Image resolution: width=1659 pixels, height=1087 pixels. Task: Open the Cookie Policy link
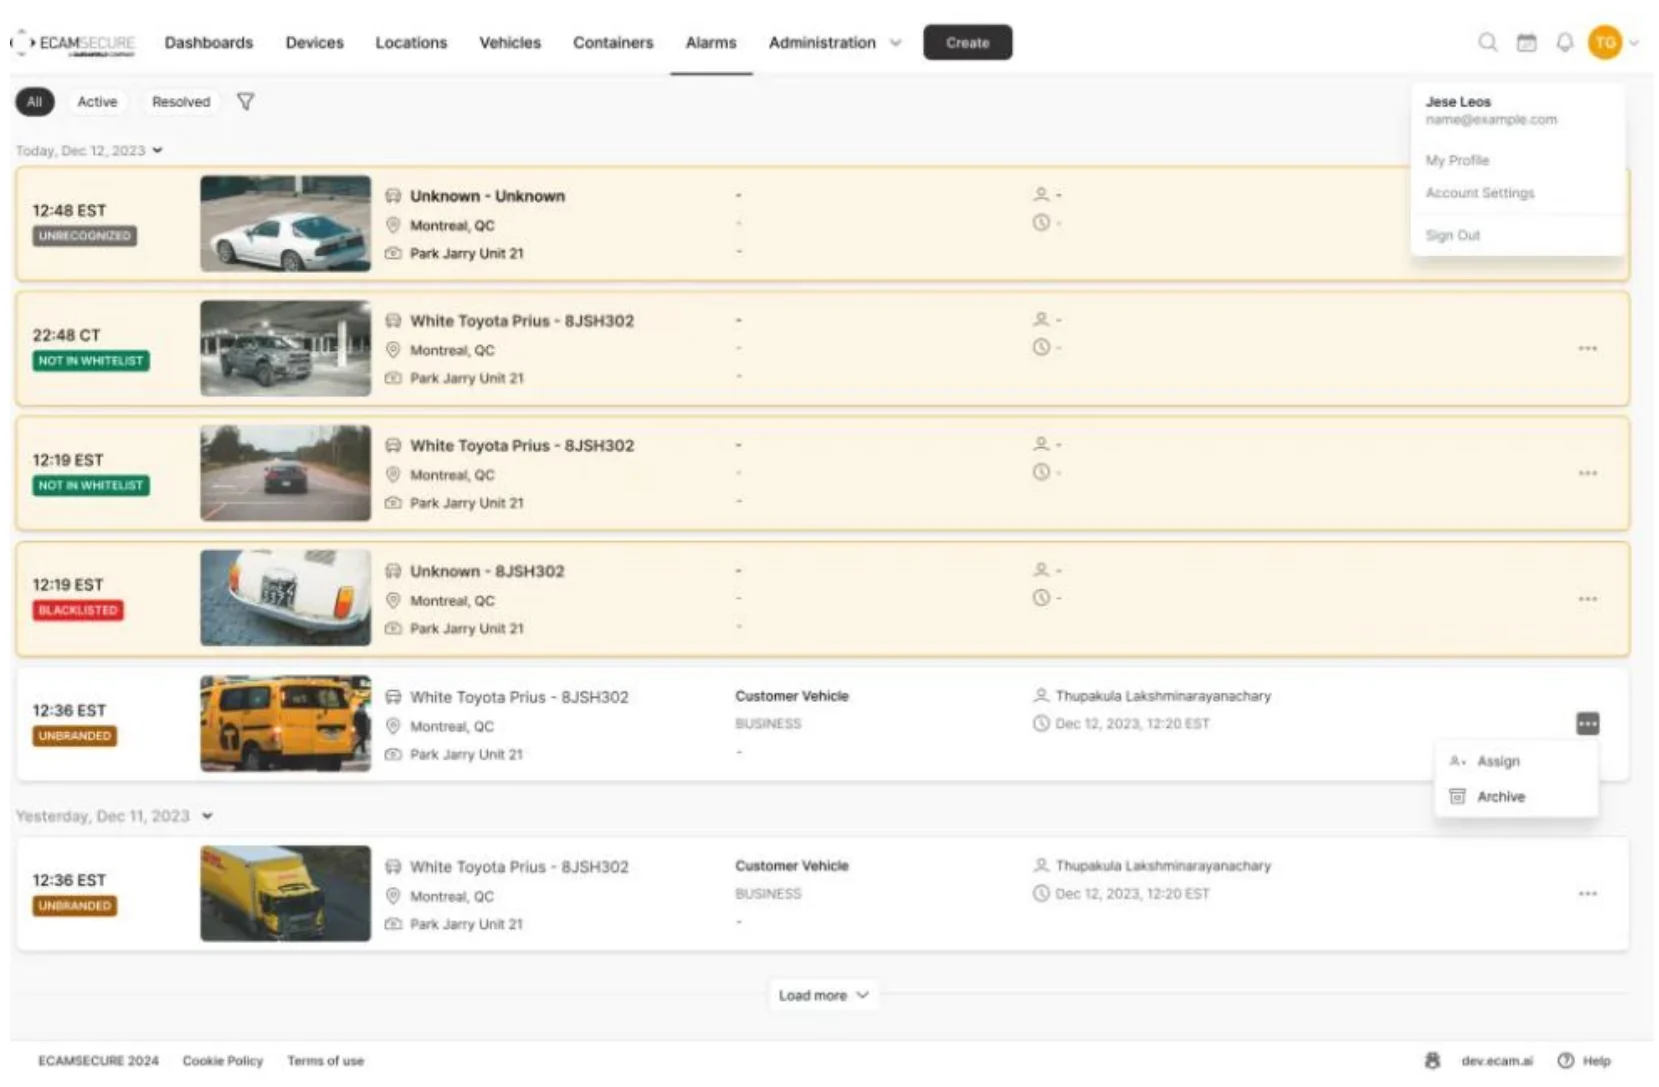tap(222, 1060)
